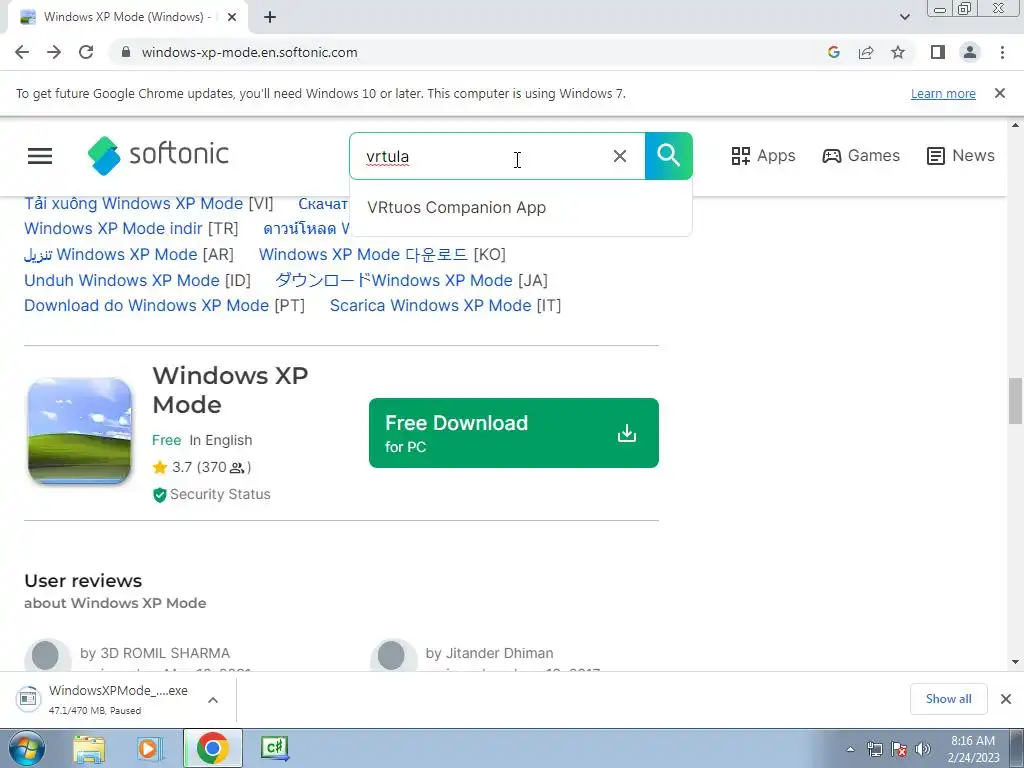Open the Games section
The image size is (1024, 768).
coord(861,155)
